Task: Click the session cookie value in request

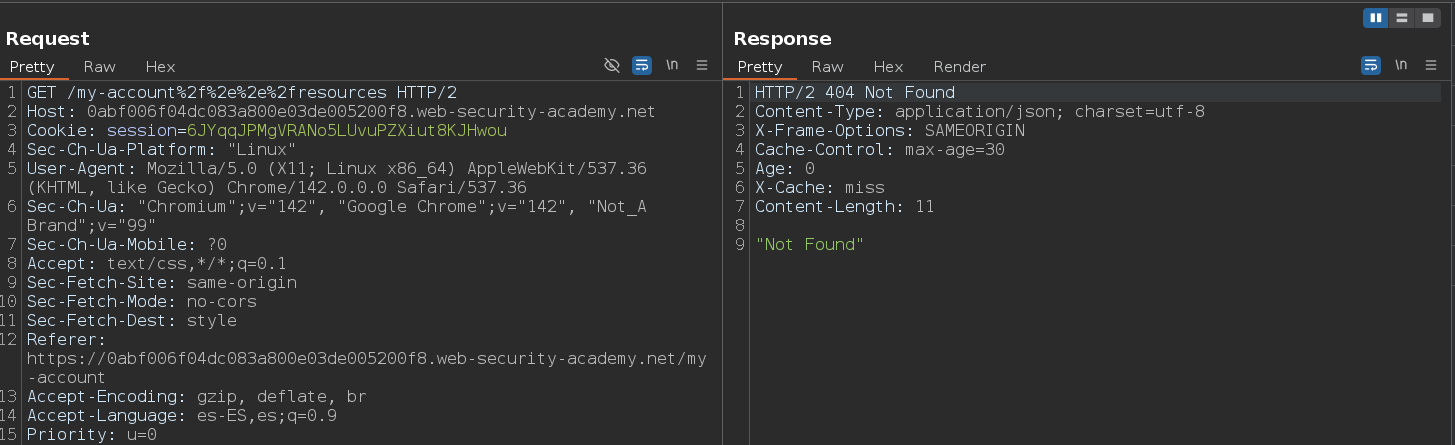Action: [x=346, y=131]
